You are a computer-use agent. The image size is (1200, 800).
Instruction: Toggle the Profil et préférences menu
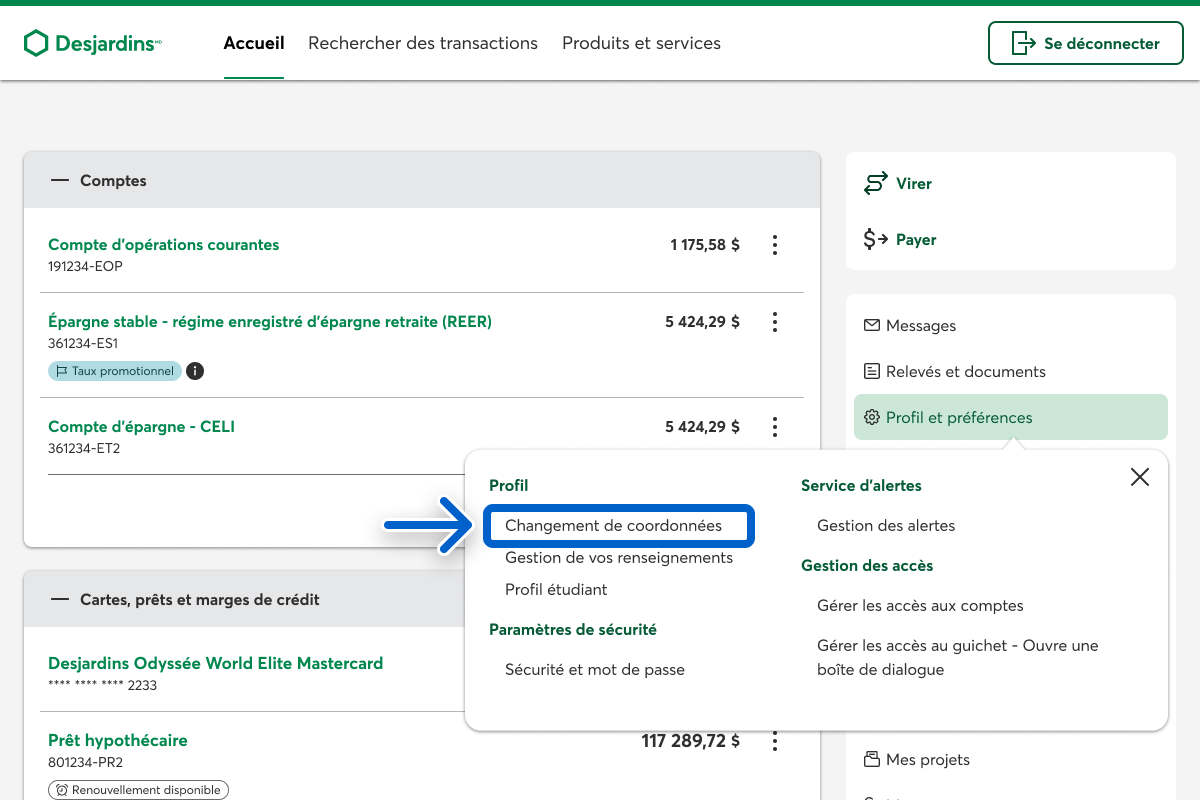(x=1010, y=417)
